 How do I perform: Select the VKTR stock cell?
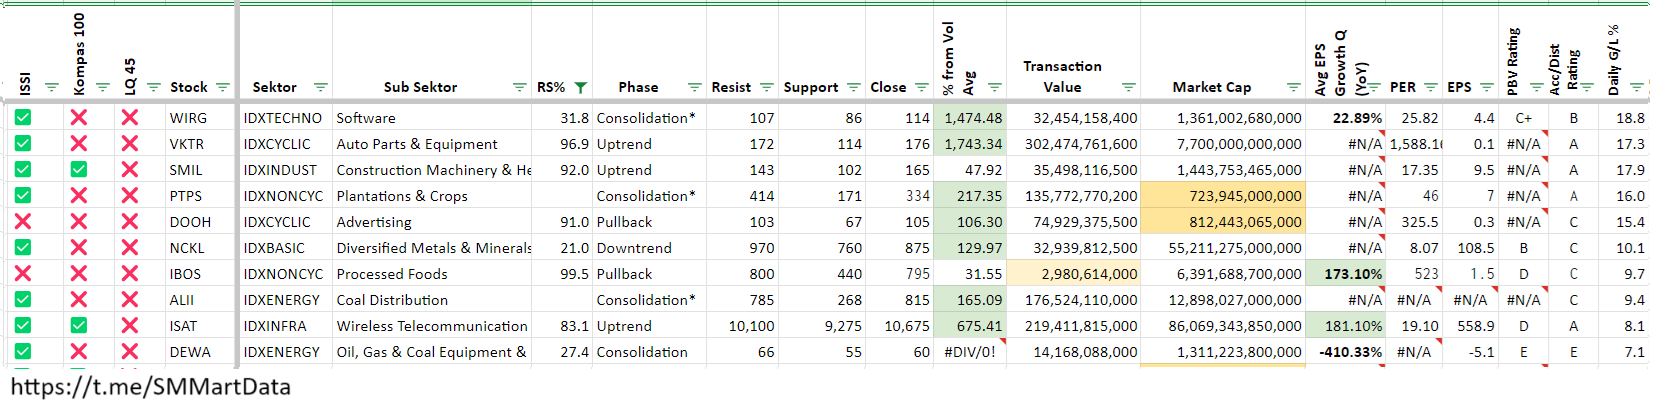(x=187, y=144)
